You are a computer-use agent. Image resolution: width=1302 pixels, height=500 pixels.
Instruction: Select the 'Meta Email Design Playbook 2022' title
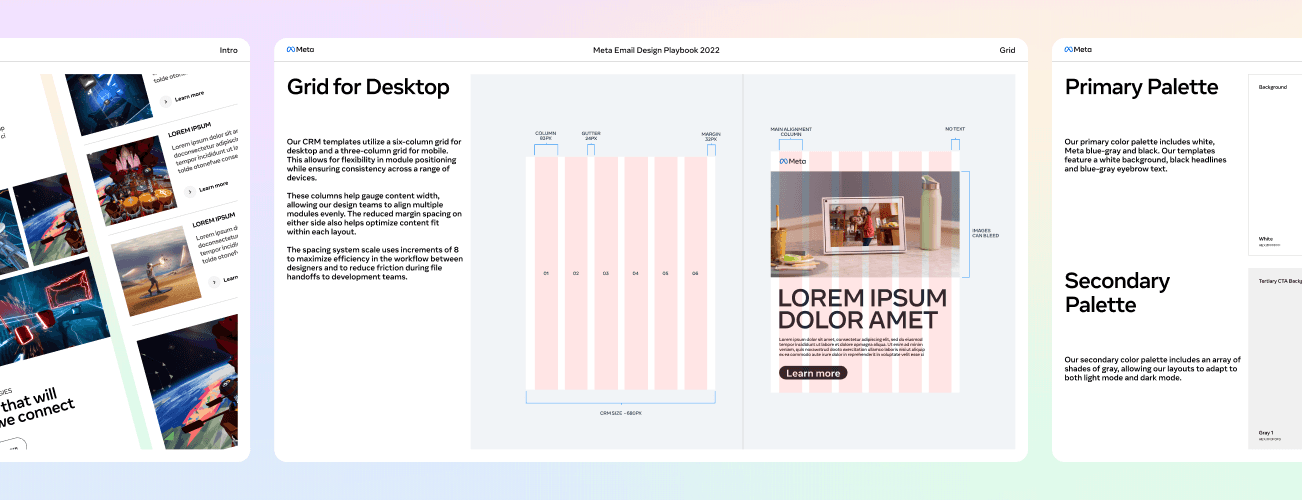tap(656, 49)
